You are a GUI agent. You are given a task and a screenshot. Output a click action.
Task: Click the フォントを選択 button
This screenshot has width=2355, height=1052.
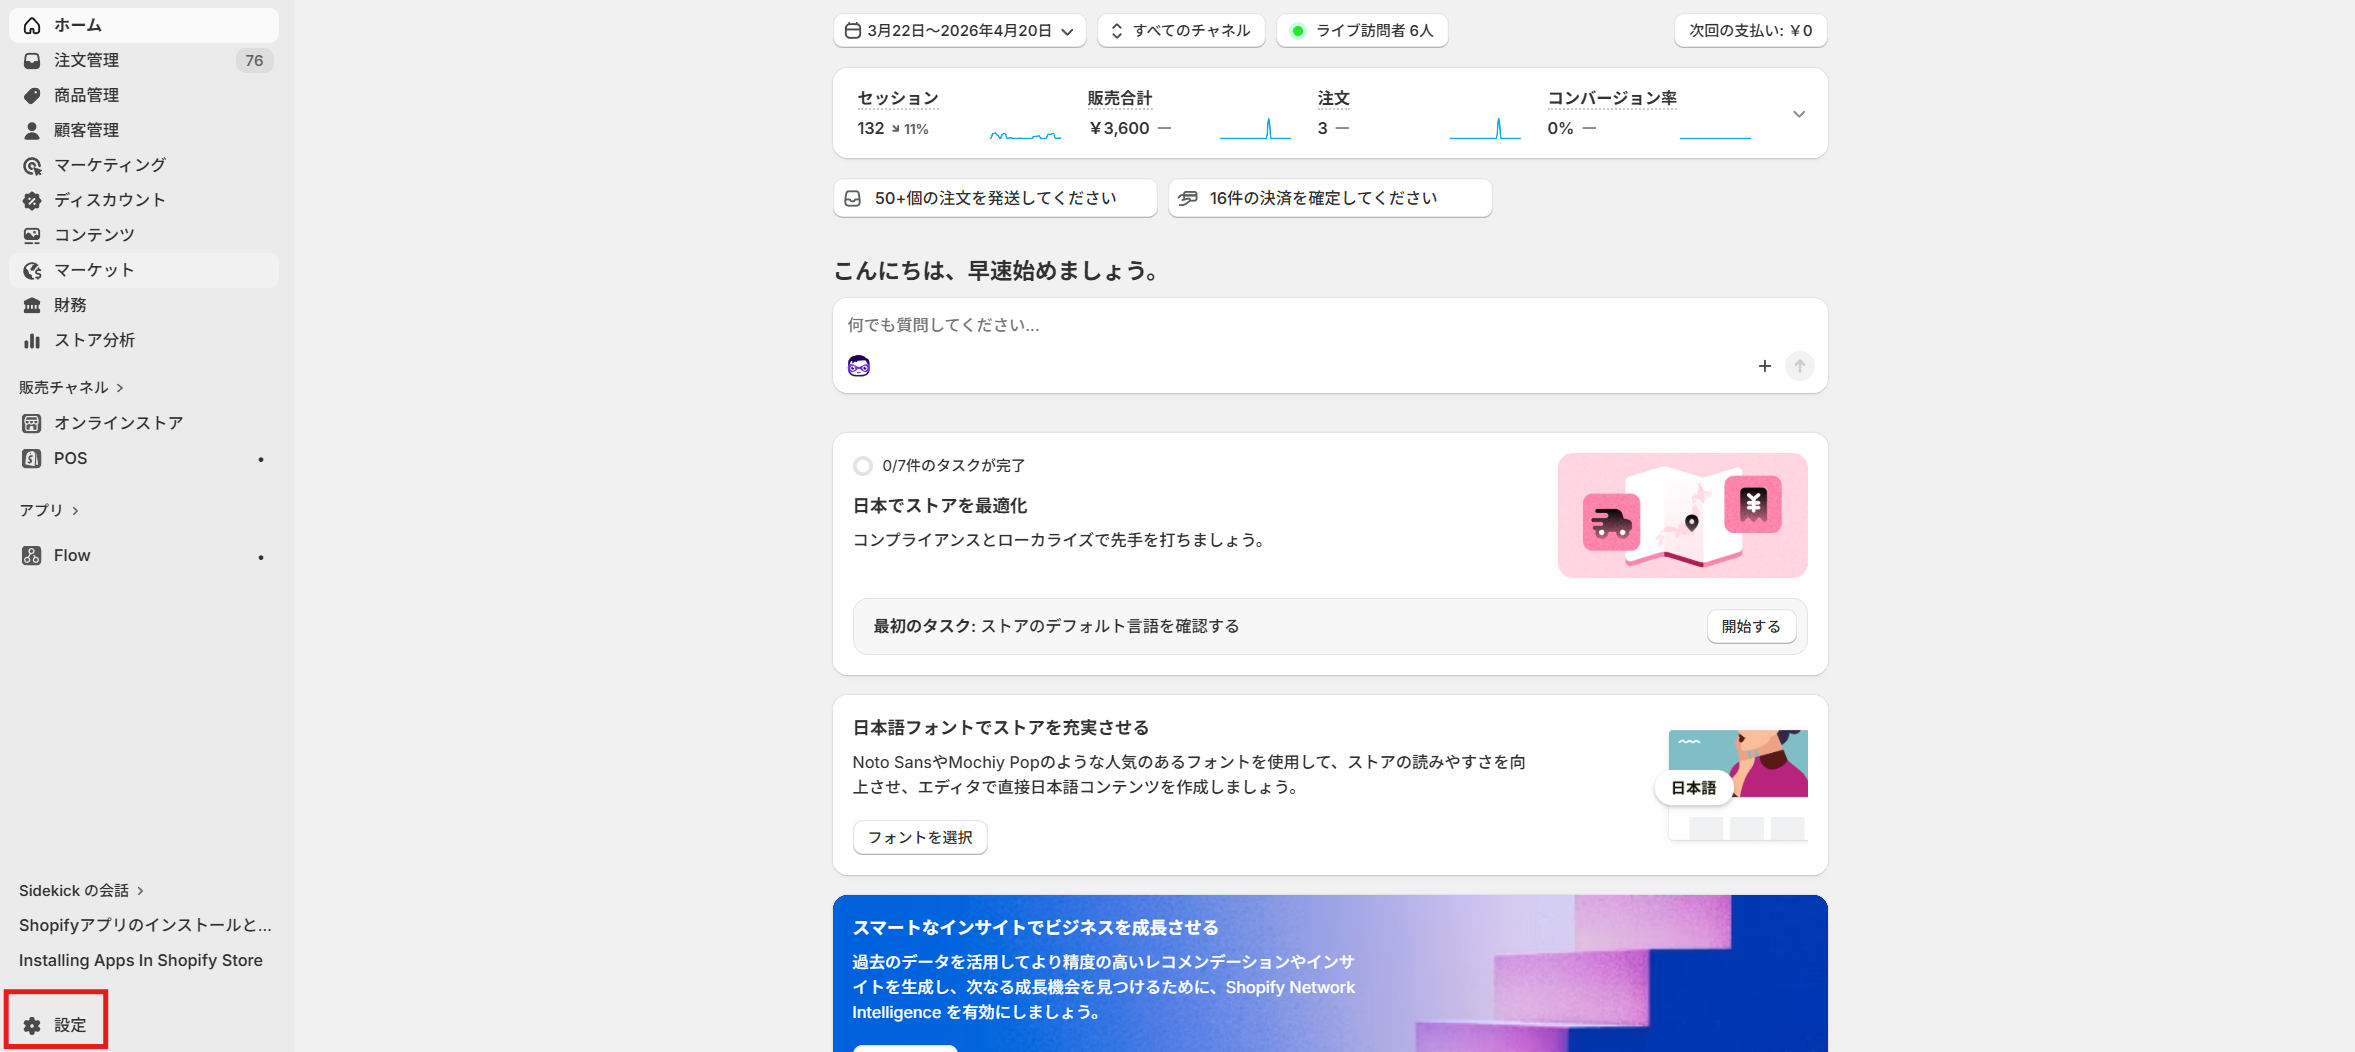click(x=919, y=837)
